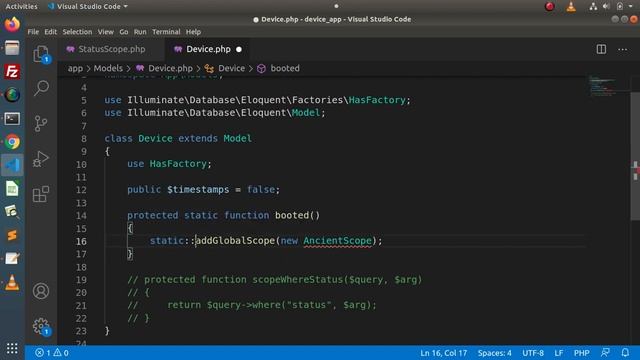Open the Extensions view
Screen dimensions: 640x360
tap(41, 194)
